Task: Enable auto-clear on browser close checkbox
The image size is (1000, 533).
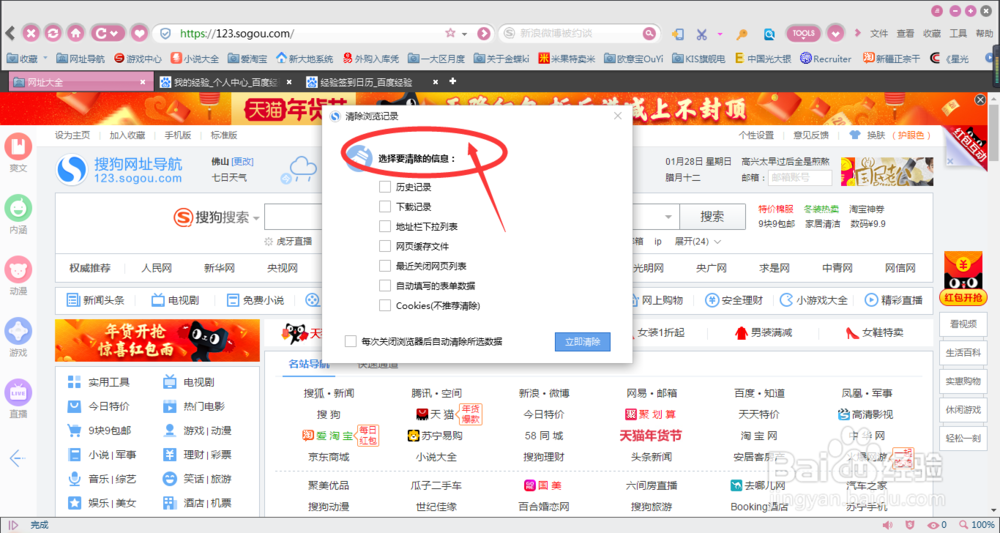Action: [350, 341]
